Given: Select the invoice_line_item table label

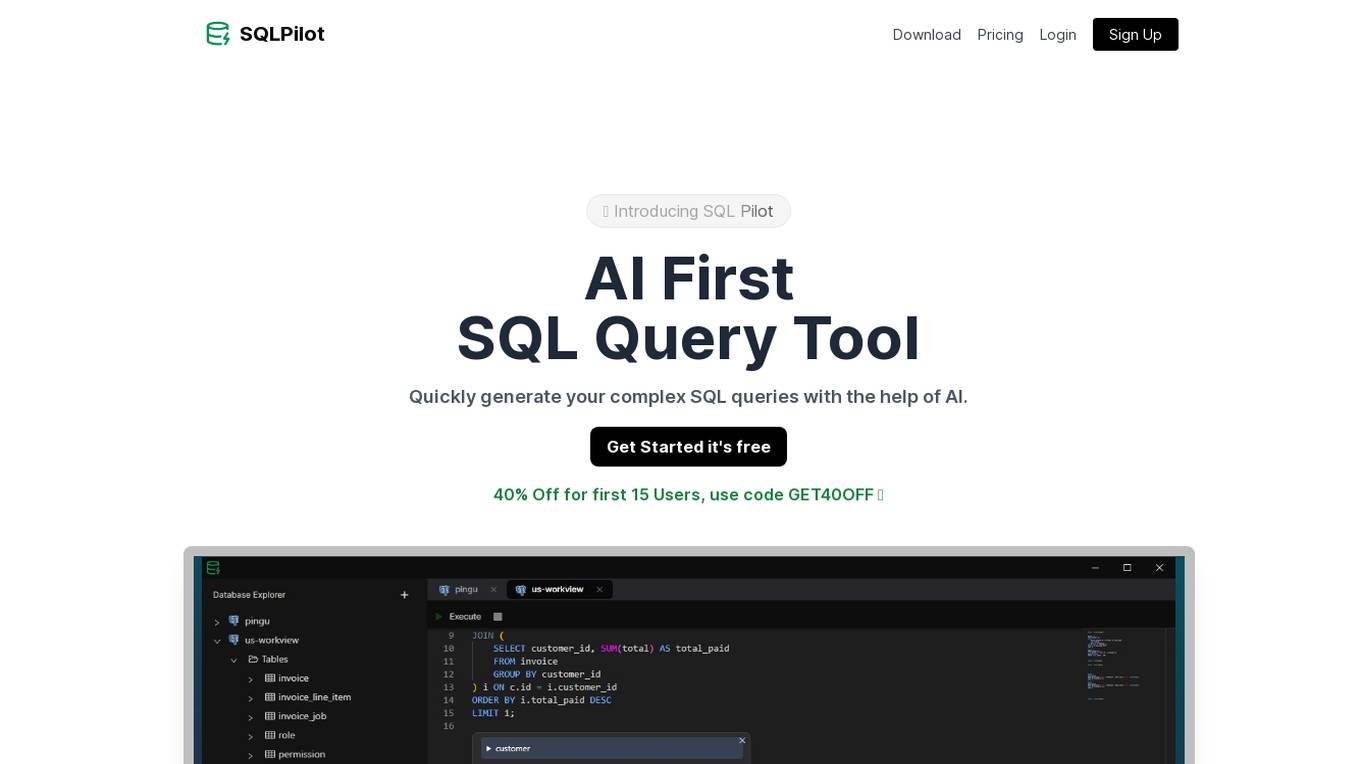Looking at the screenshot, I should tap(315, 697).
